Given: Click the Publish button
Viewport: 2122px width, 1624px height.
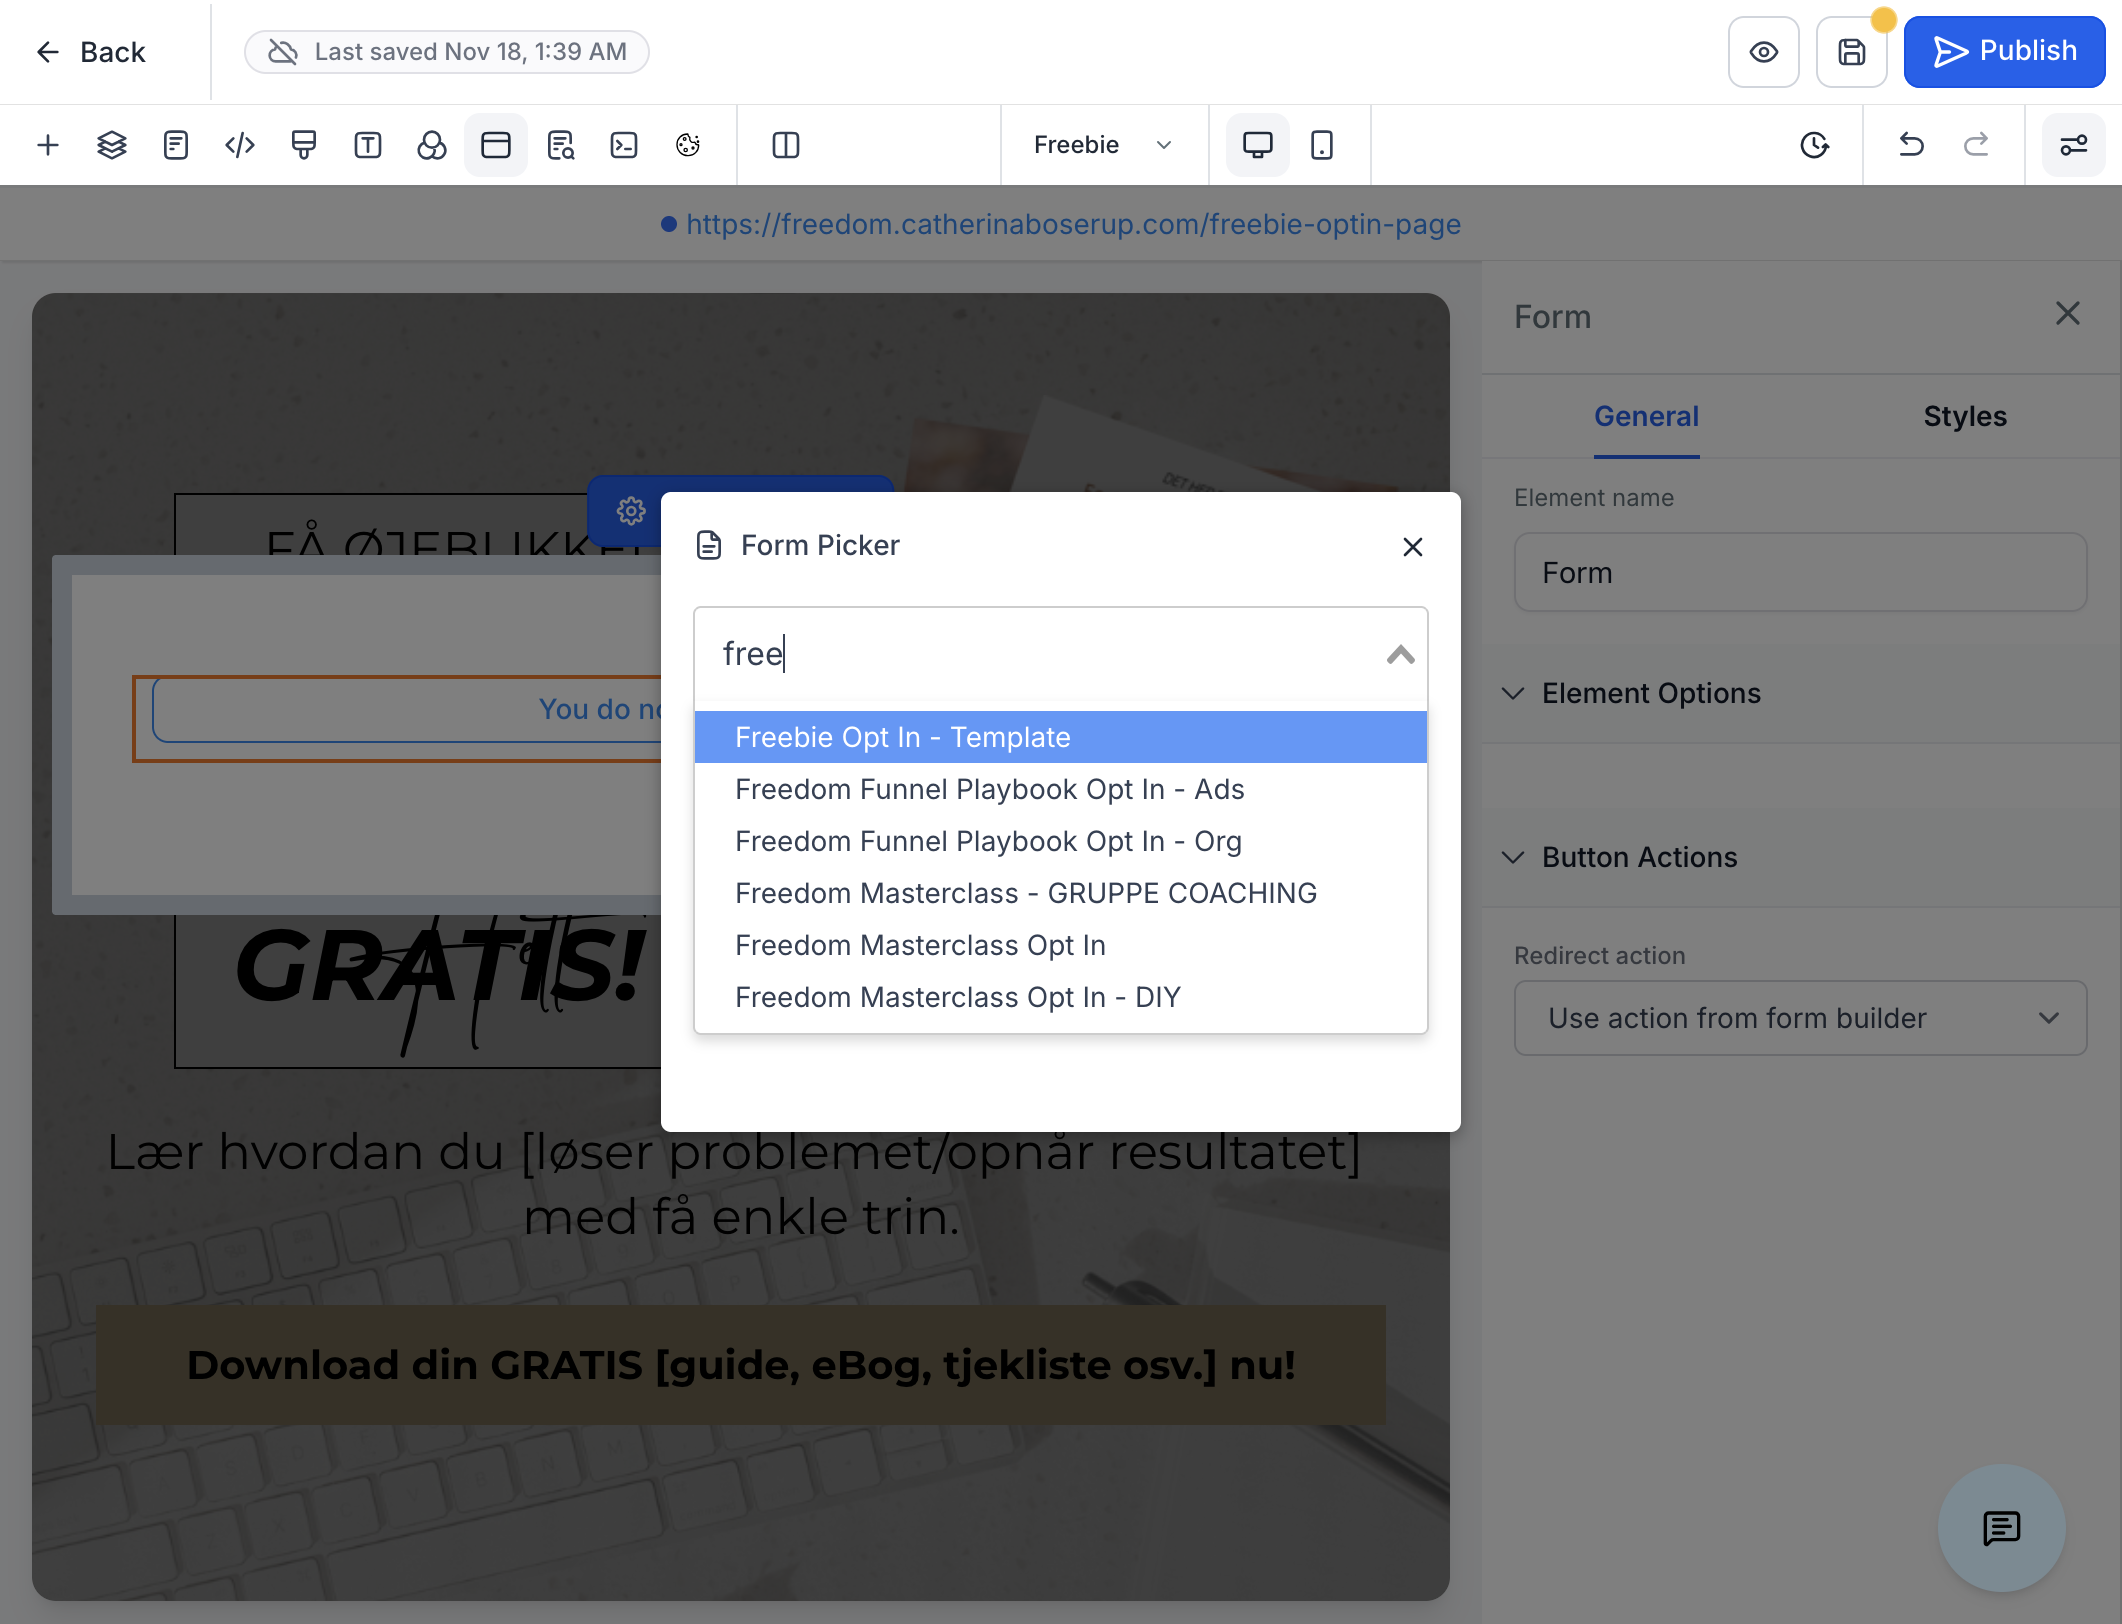Looking at the screenshot, I should (2004, 52).
